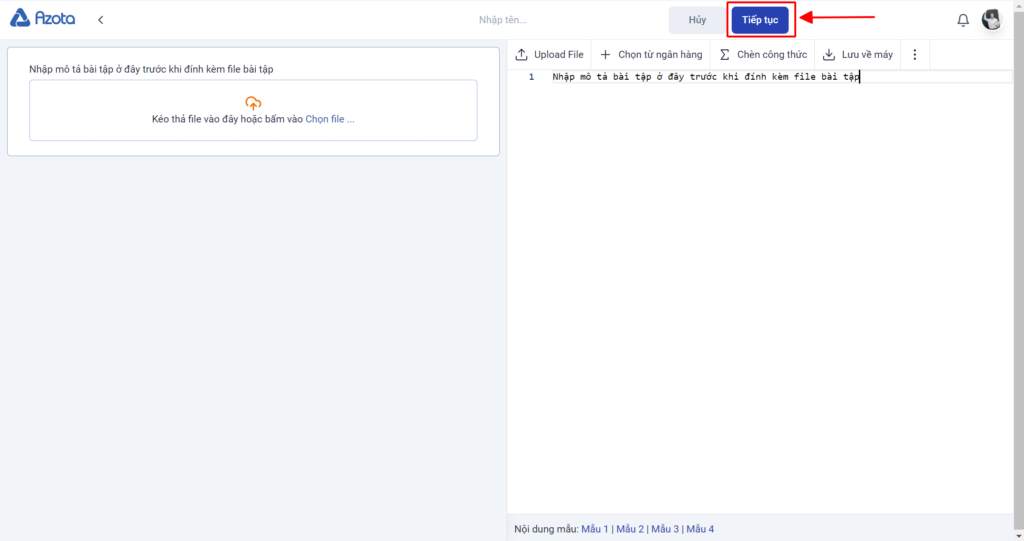1024x541 pixels.
Task: Open the user profile avatar
Action: click(x=991, y=20)
